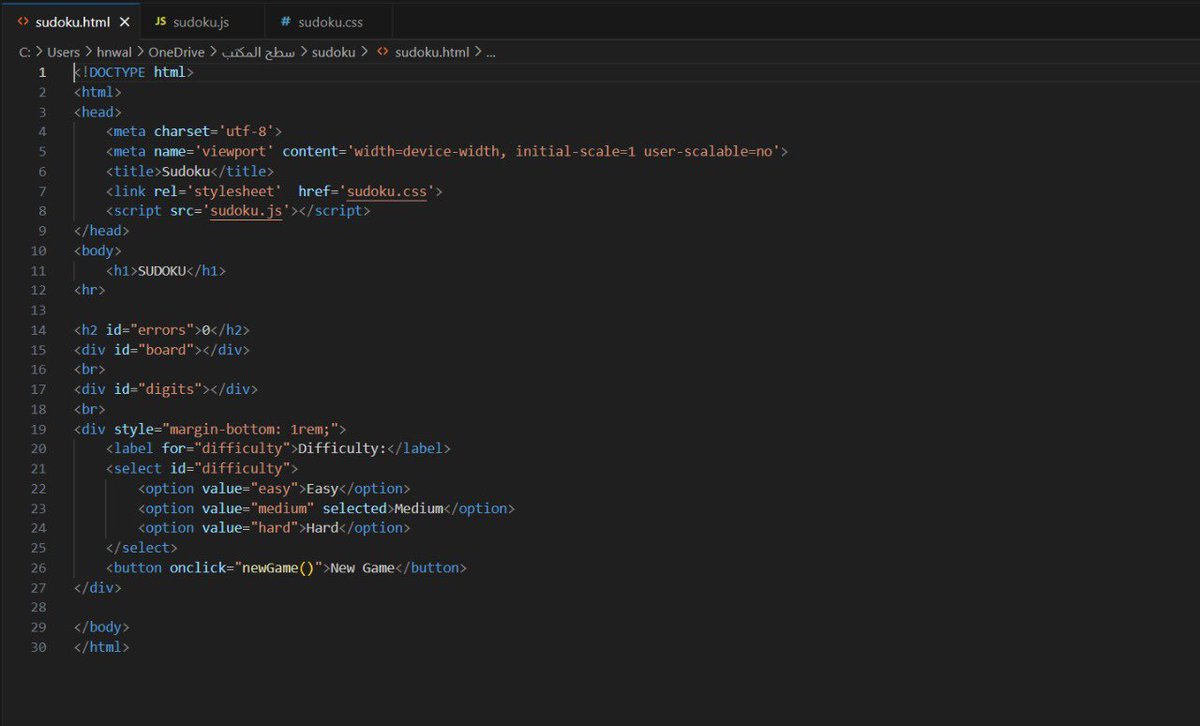Click line number 10 in the gutter
Screen dimensions: 1200x726
pos(39,250)
